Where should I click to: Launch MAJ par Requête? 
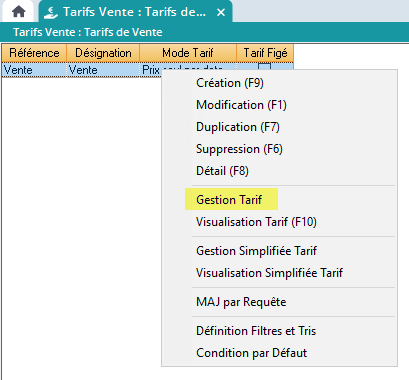click(x=241, y=302)
